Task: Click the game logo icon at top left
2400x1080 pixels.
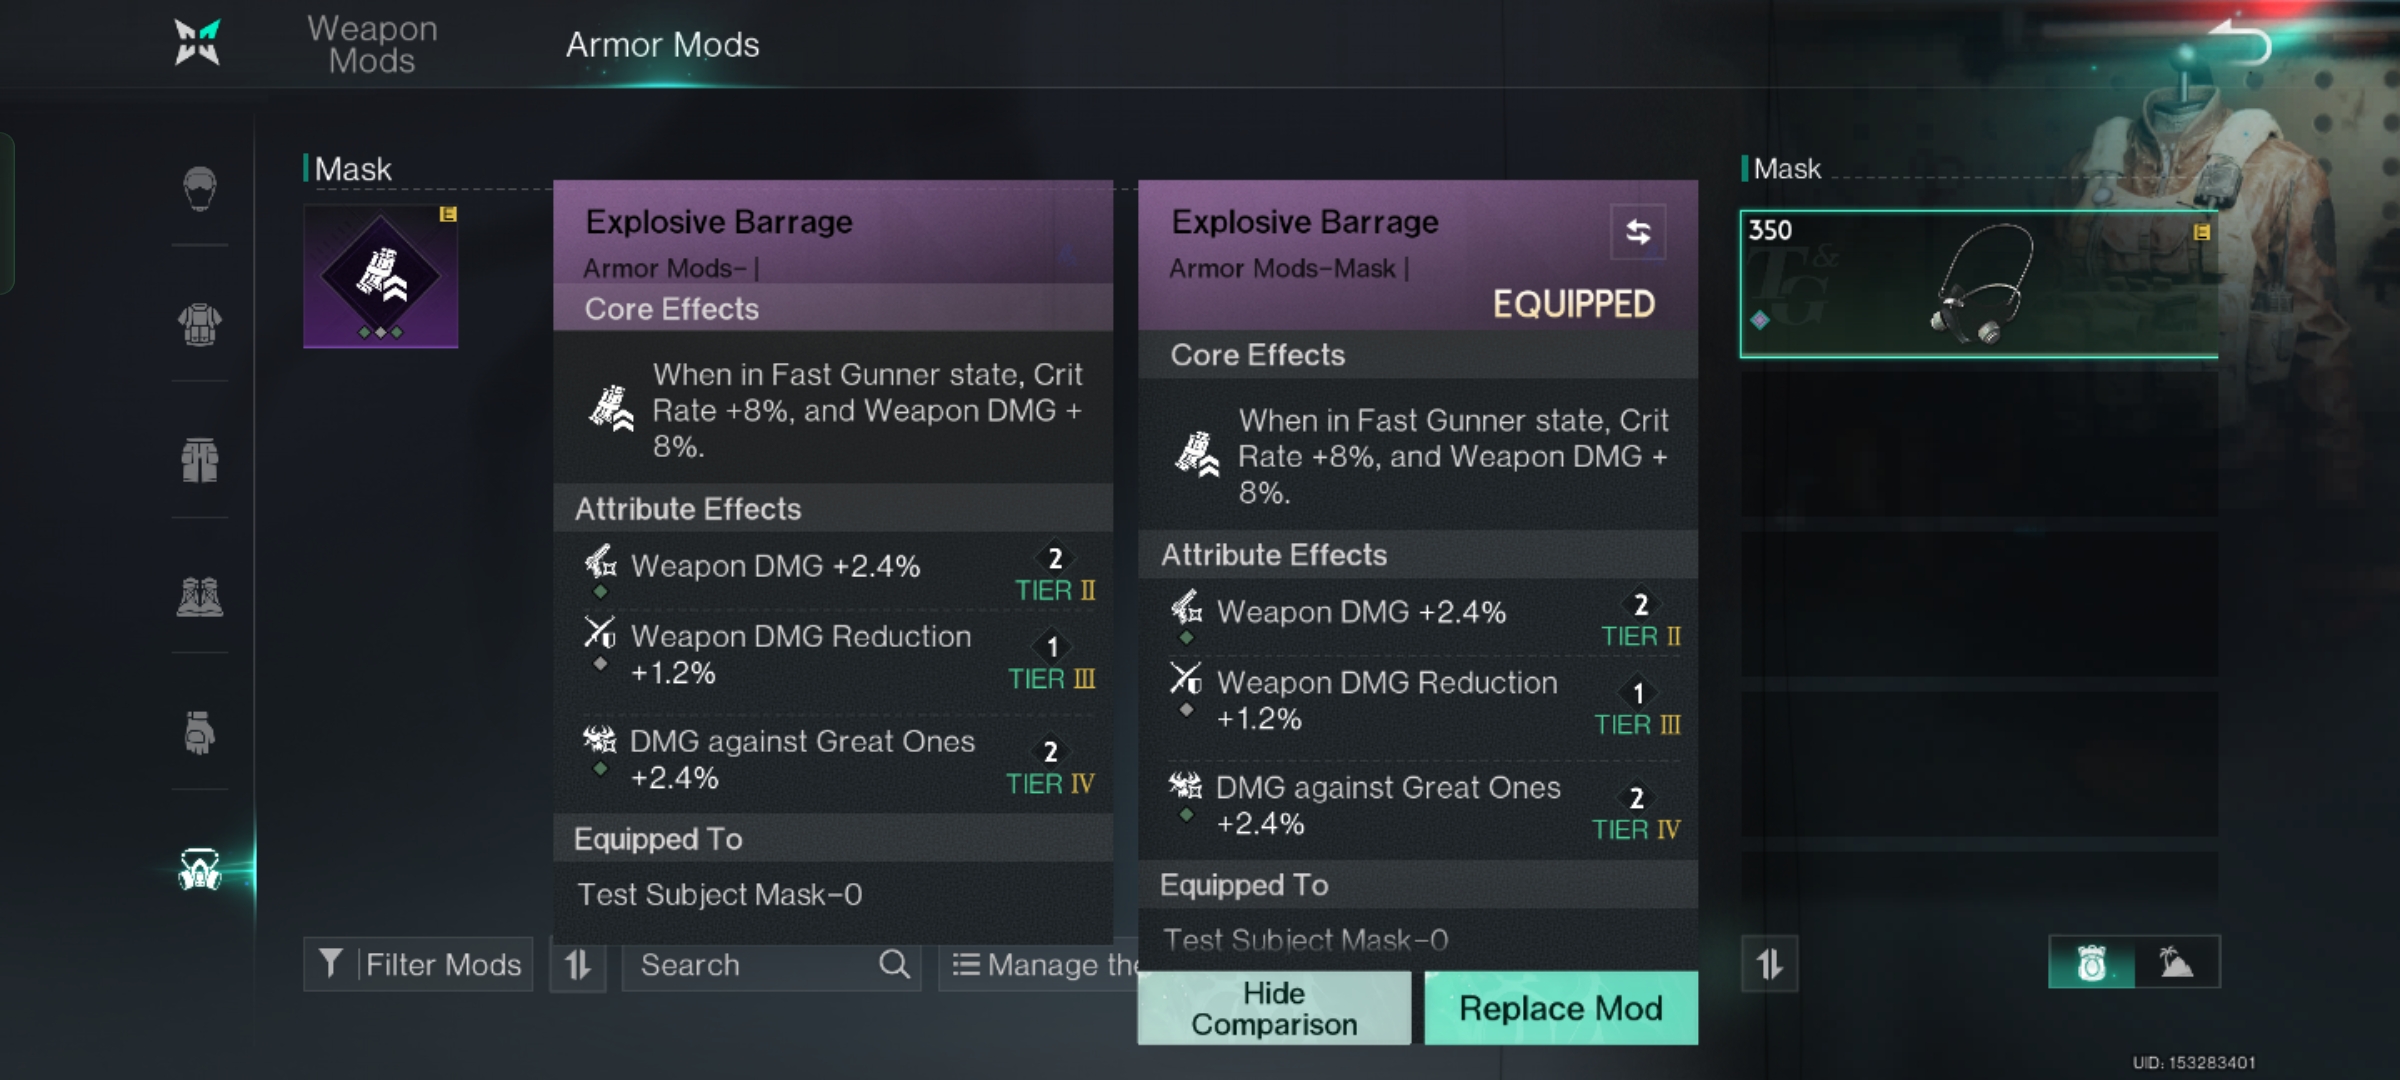Action: pos(197,43)
